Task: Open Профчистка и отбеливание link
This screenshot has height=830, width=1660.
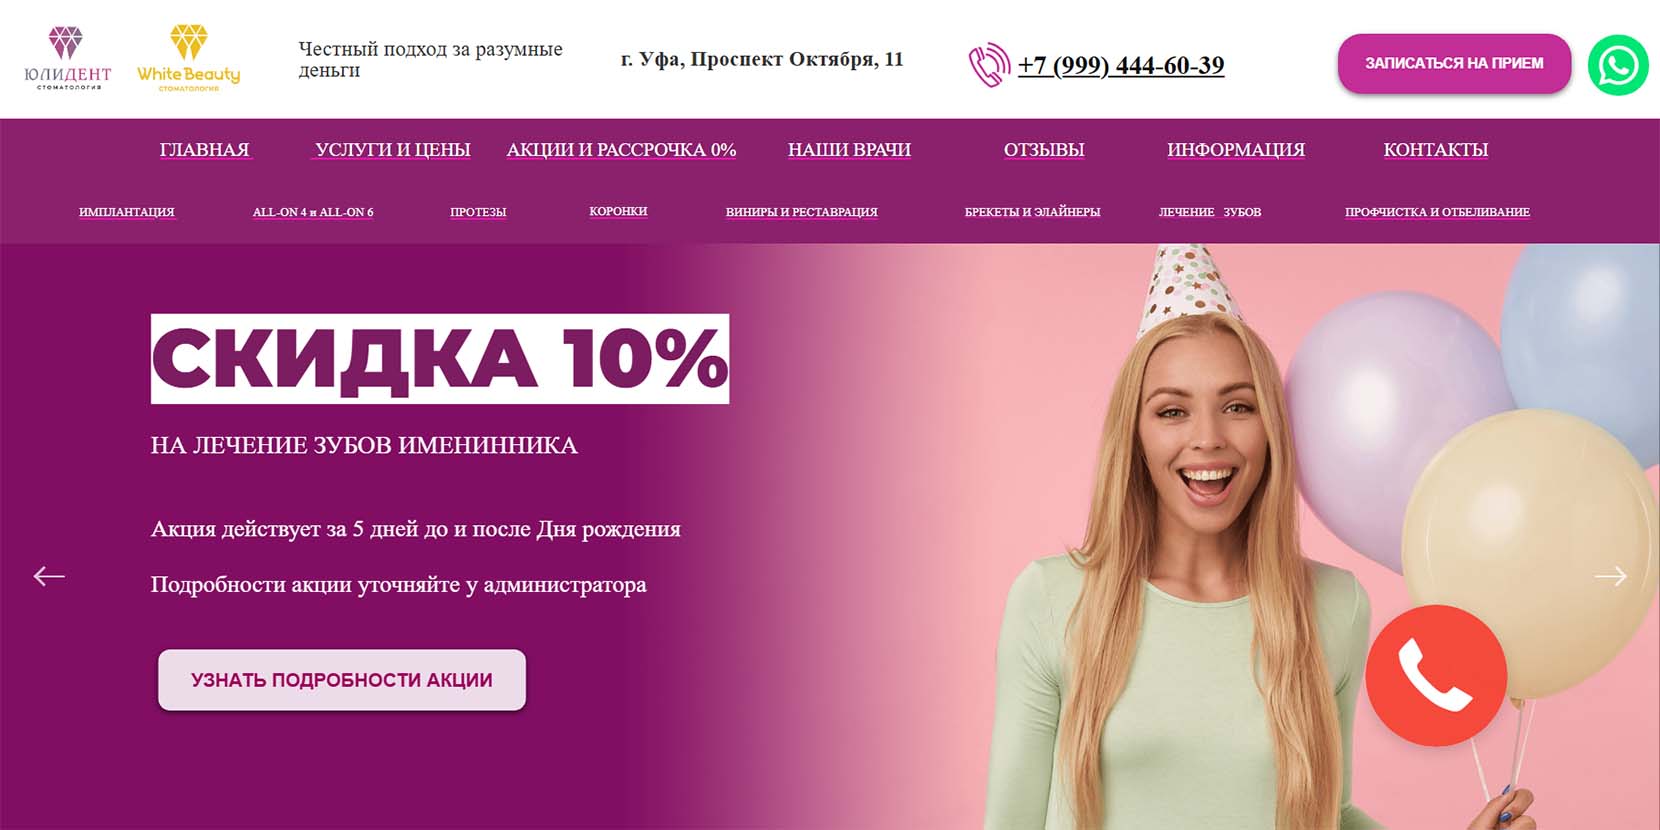Action: (1437, 212)
